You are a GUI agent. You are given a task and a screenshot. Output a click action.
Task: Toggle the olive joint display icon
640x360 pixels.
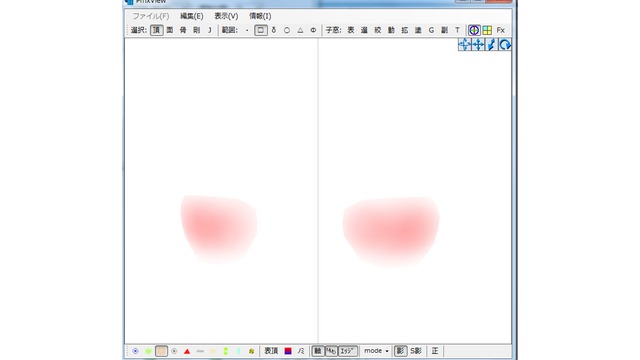(x=251, y=351)
